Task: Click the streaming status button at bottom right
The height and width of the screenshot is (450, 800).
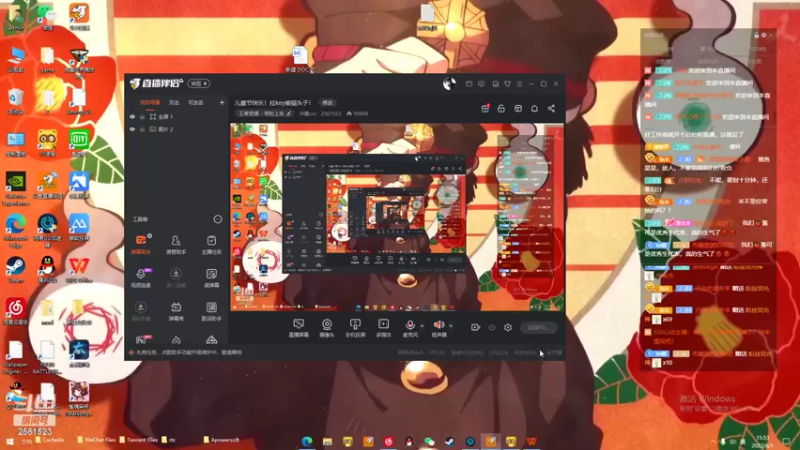Action: click(x=538, y=327)
